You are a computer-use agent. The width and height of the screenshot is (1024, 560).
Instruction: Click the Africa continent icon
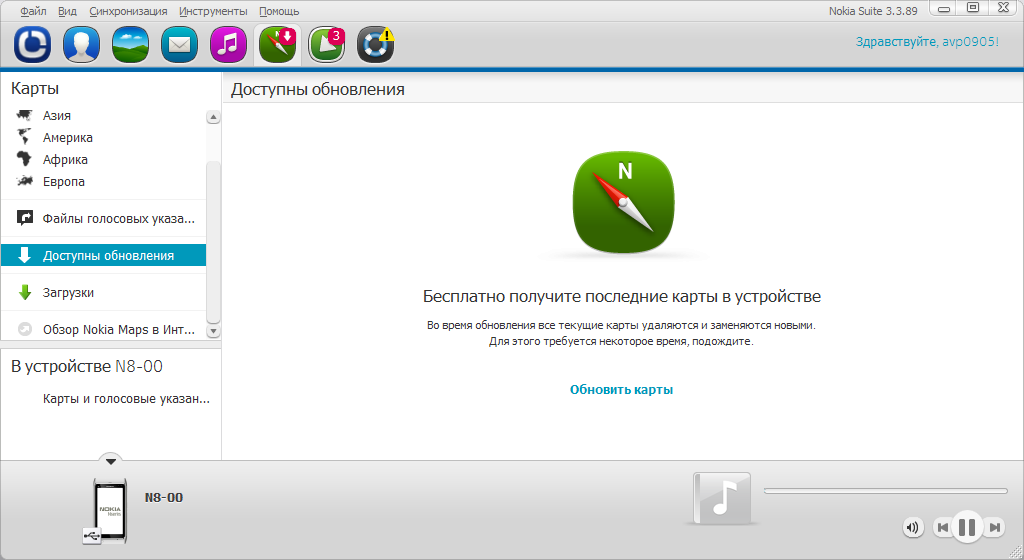point(24,159)
